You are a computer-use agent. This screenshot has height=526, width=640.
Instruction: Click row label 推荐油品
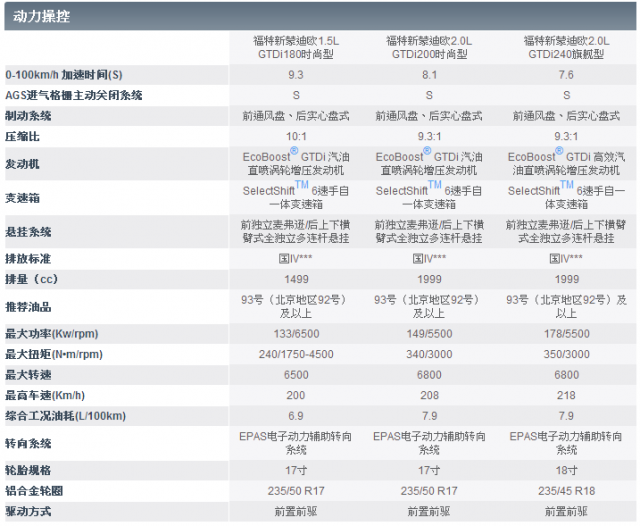28,307
